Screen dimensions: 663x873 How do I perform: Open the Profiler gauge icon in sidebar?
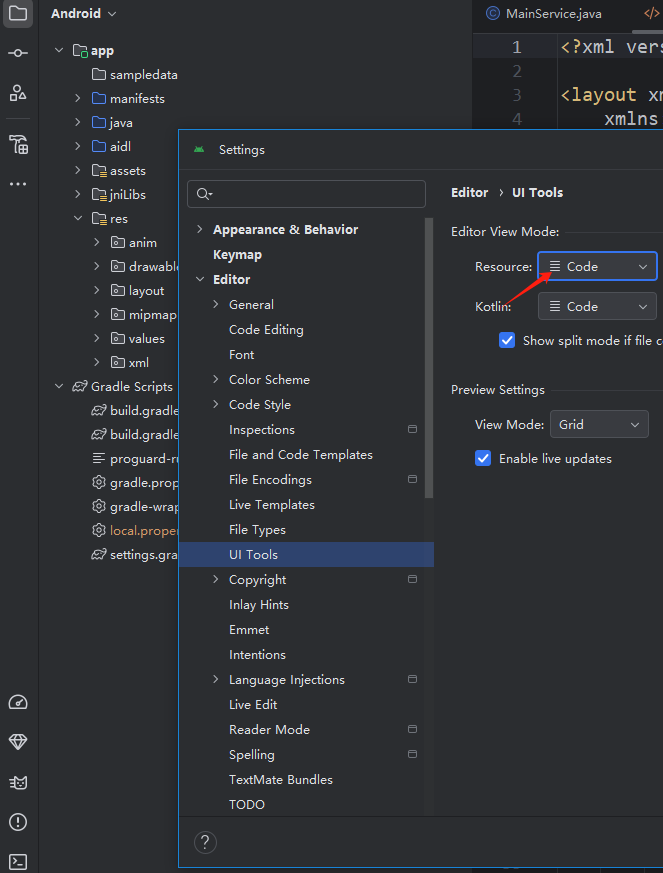18,702
